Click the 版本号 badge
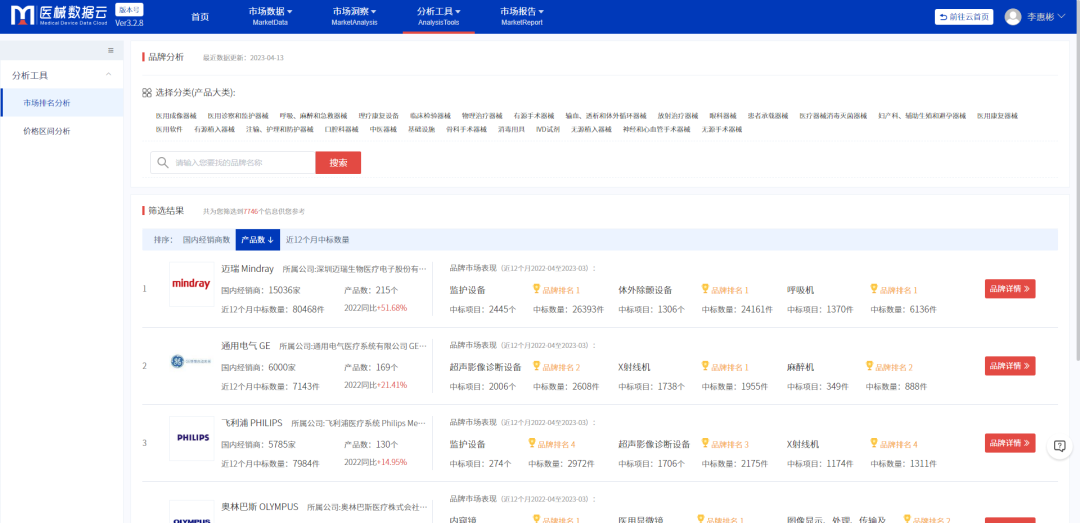This screenshot has height=523, width=1080. 129,10
